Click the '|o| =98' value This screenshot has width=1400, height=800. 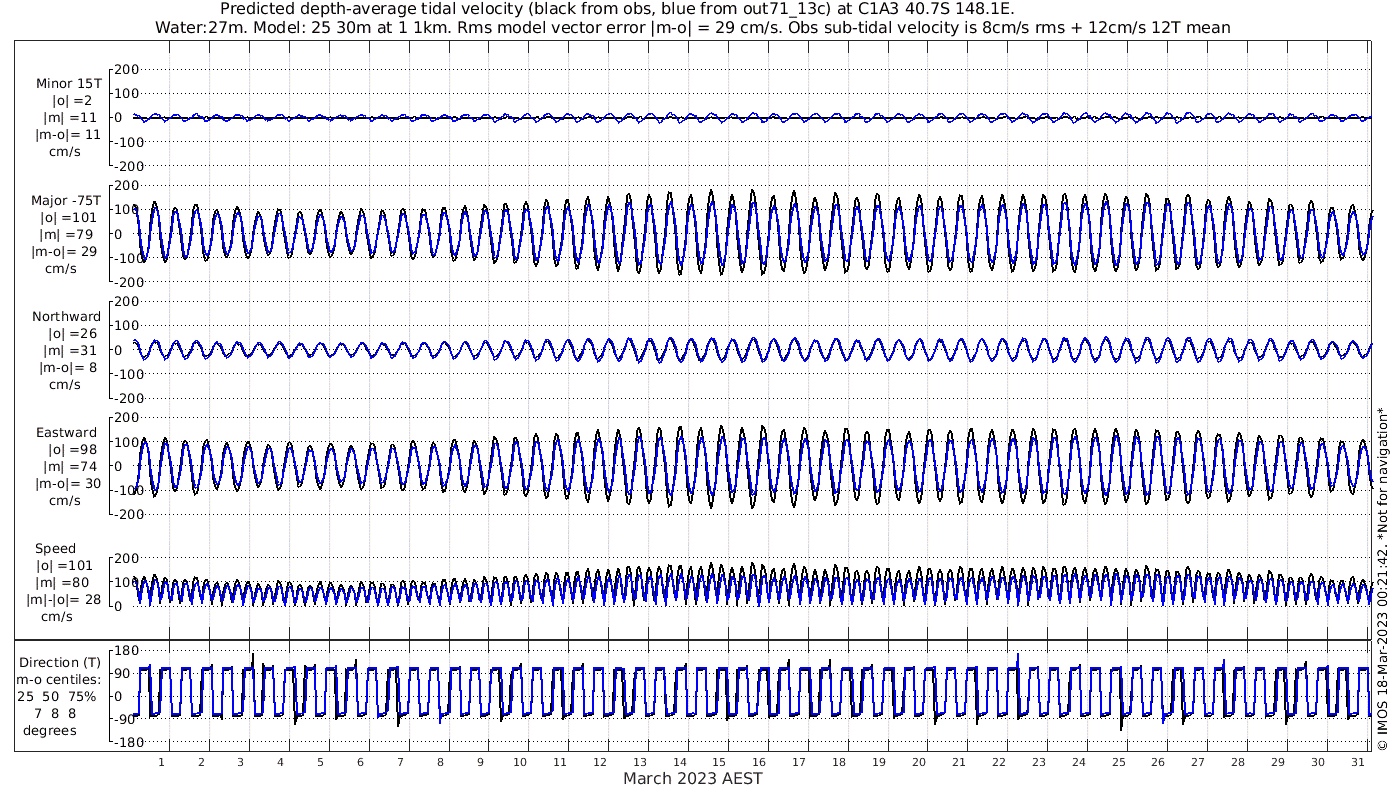(71, 450)
